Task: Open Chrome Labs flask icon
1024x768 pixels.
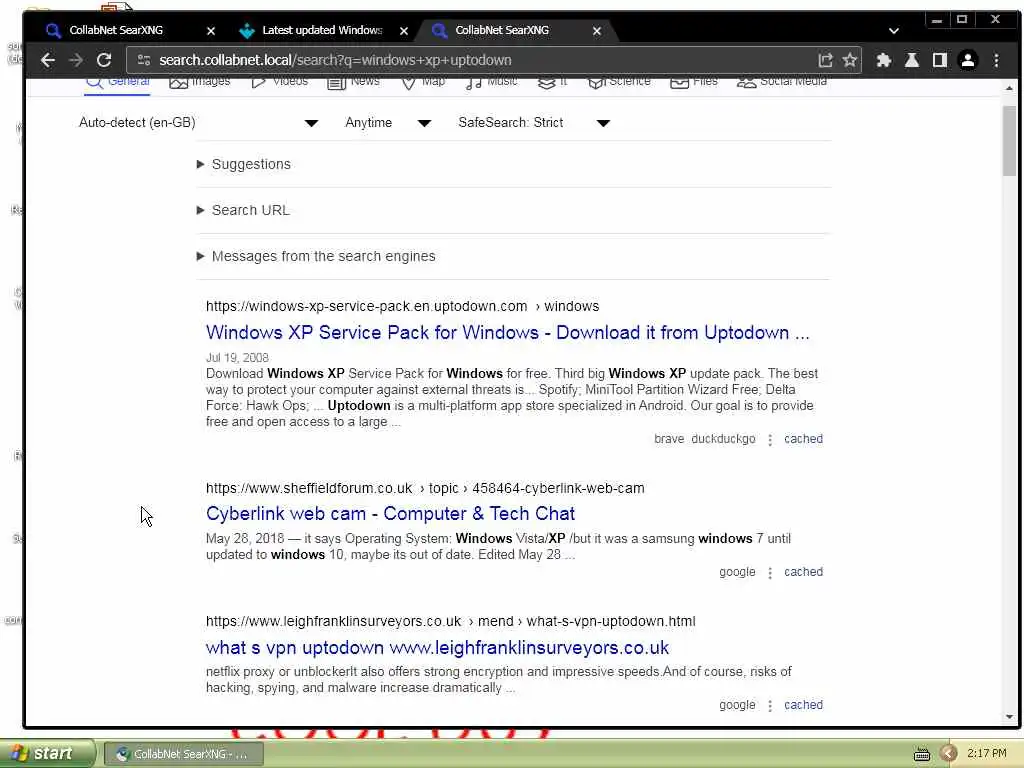Action: click(912, 60)
